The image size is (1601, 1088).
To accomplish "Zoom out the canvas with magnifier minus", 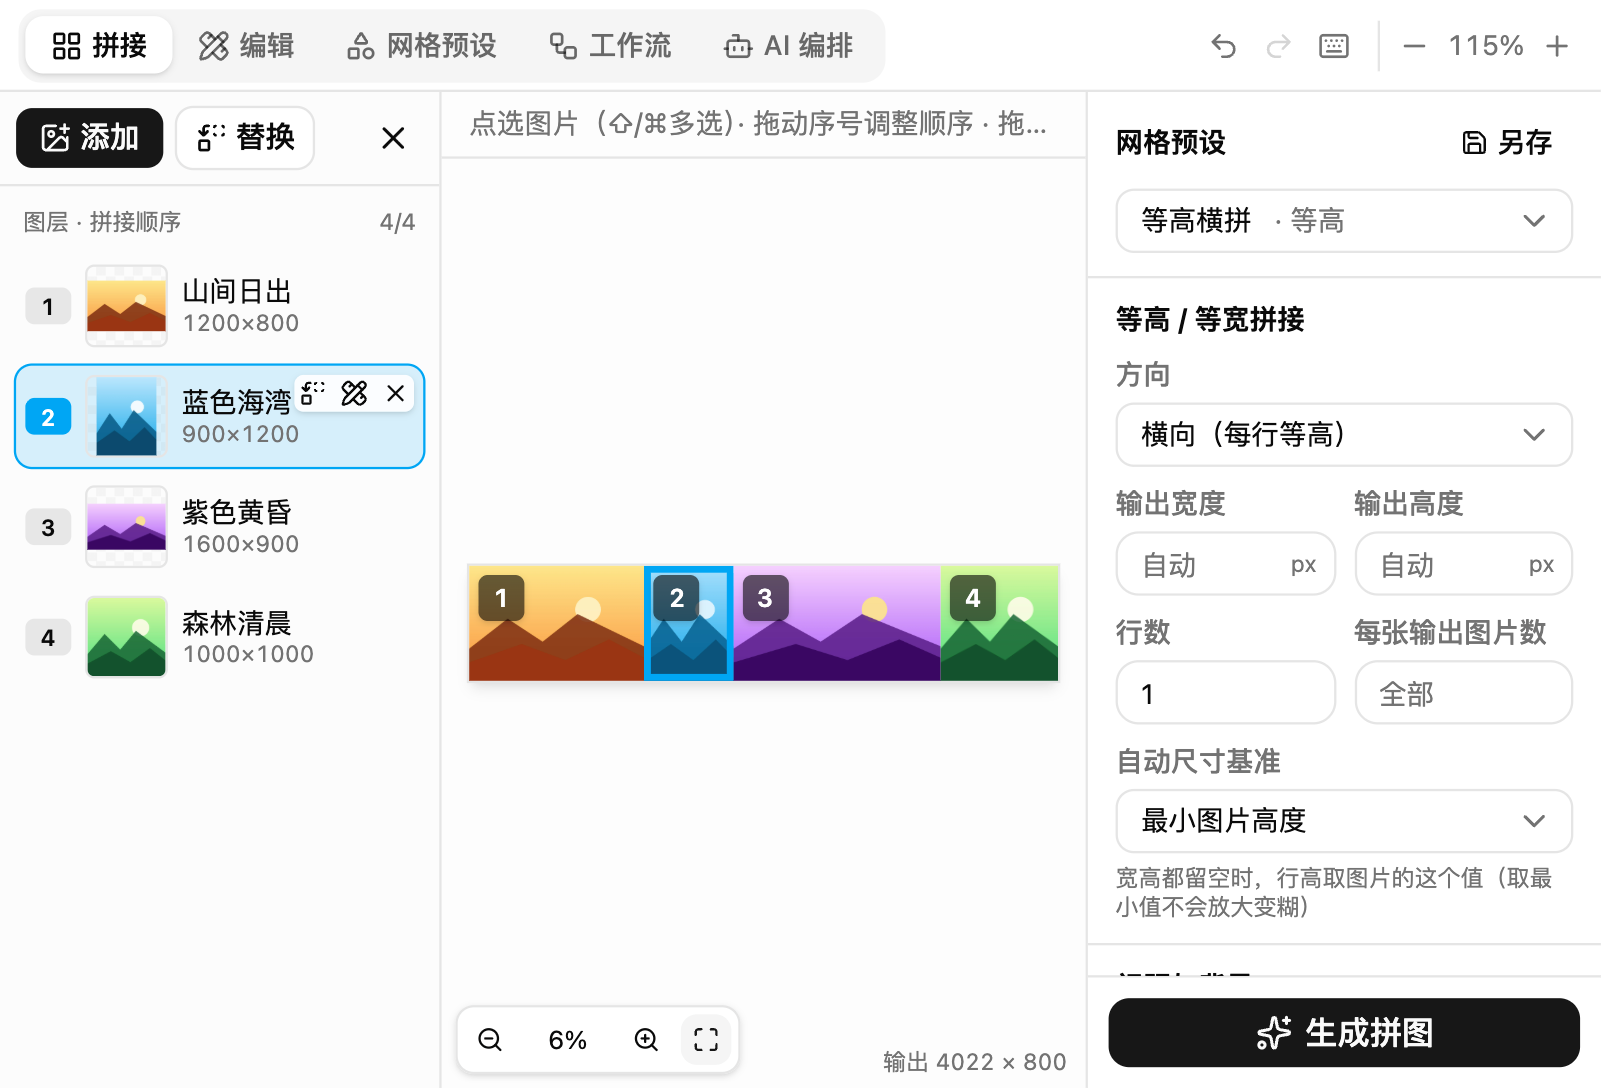I will click(490, 1040).
